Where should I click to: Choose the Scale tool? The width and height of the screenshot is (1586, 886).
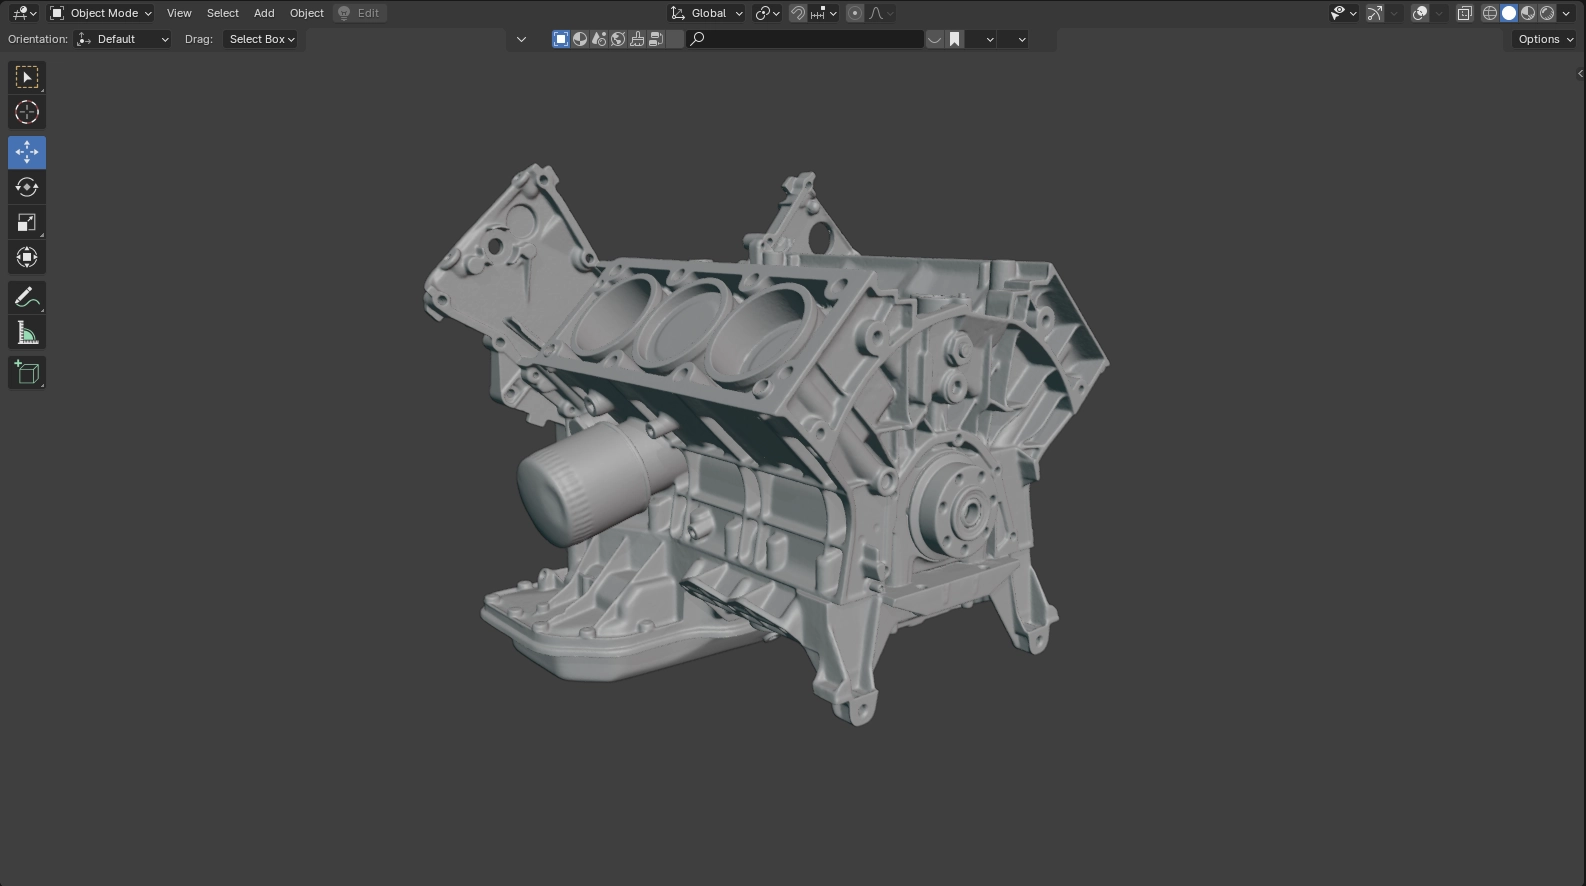(x=27, y=223)
